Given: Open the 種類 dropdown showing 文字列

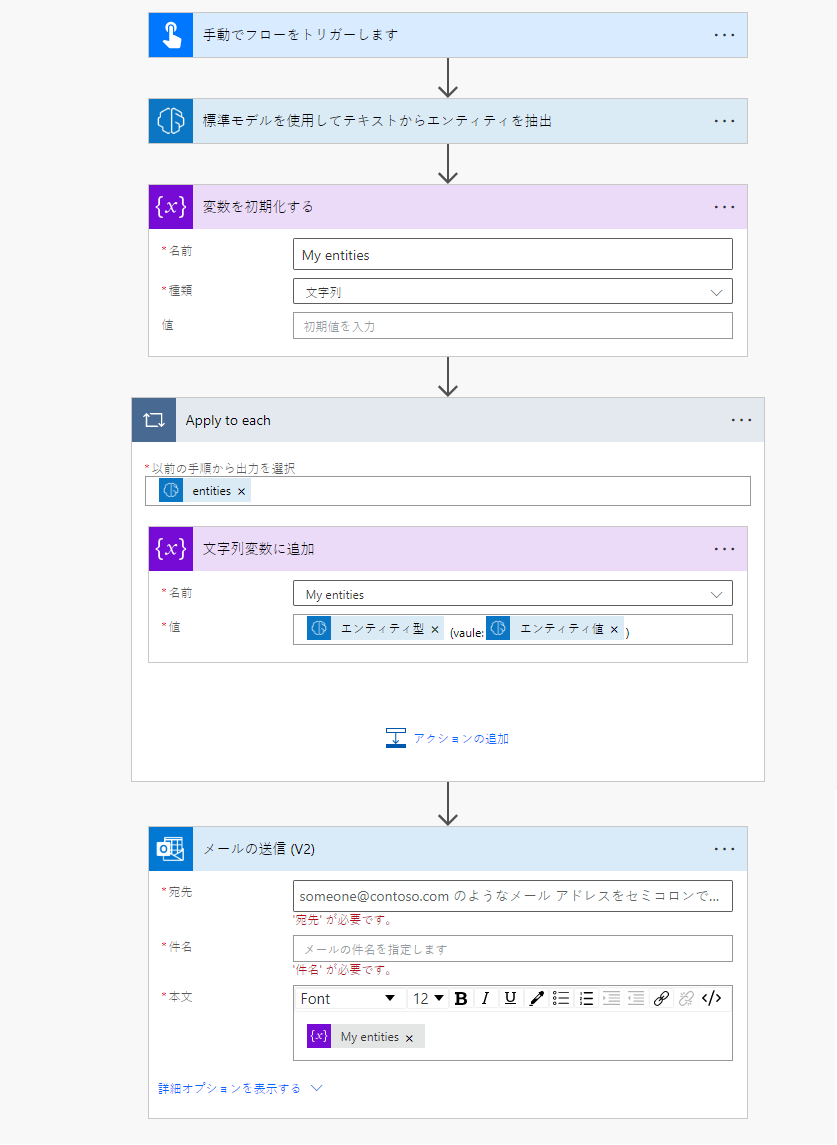Looking at the screenshot, I should [x=717, y=291].
